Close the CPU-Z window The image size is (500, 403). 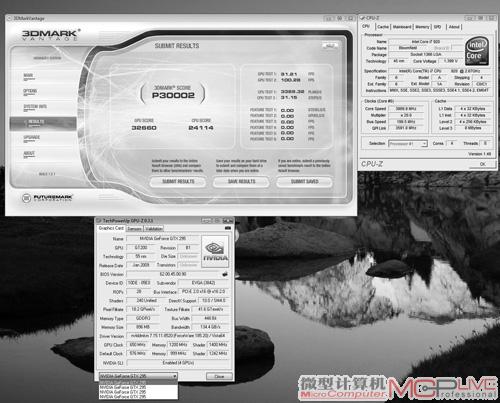(491, 18)
